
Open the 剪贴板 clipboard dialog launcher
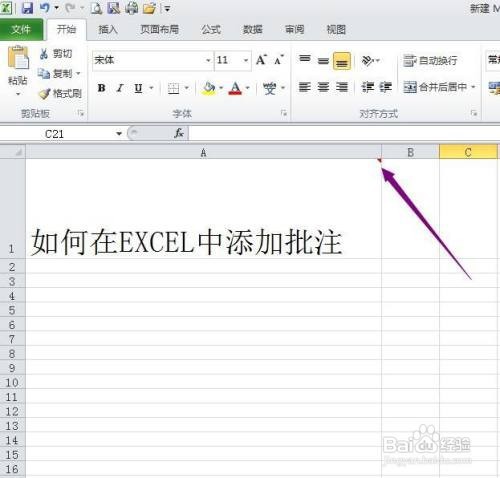pos(80,113)
